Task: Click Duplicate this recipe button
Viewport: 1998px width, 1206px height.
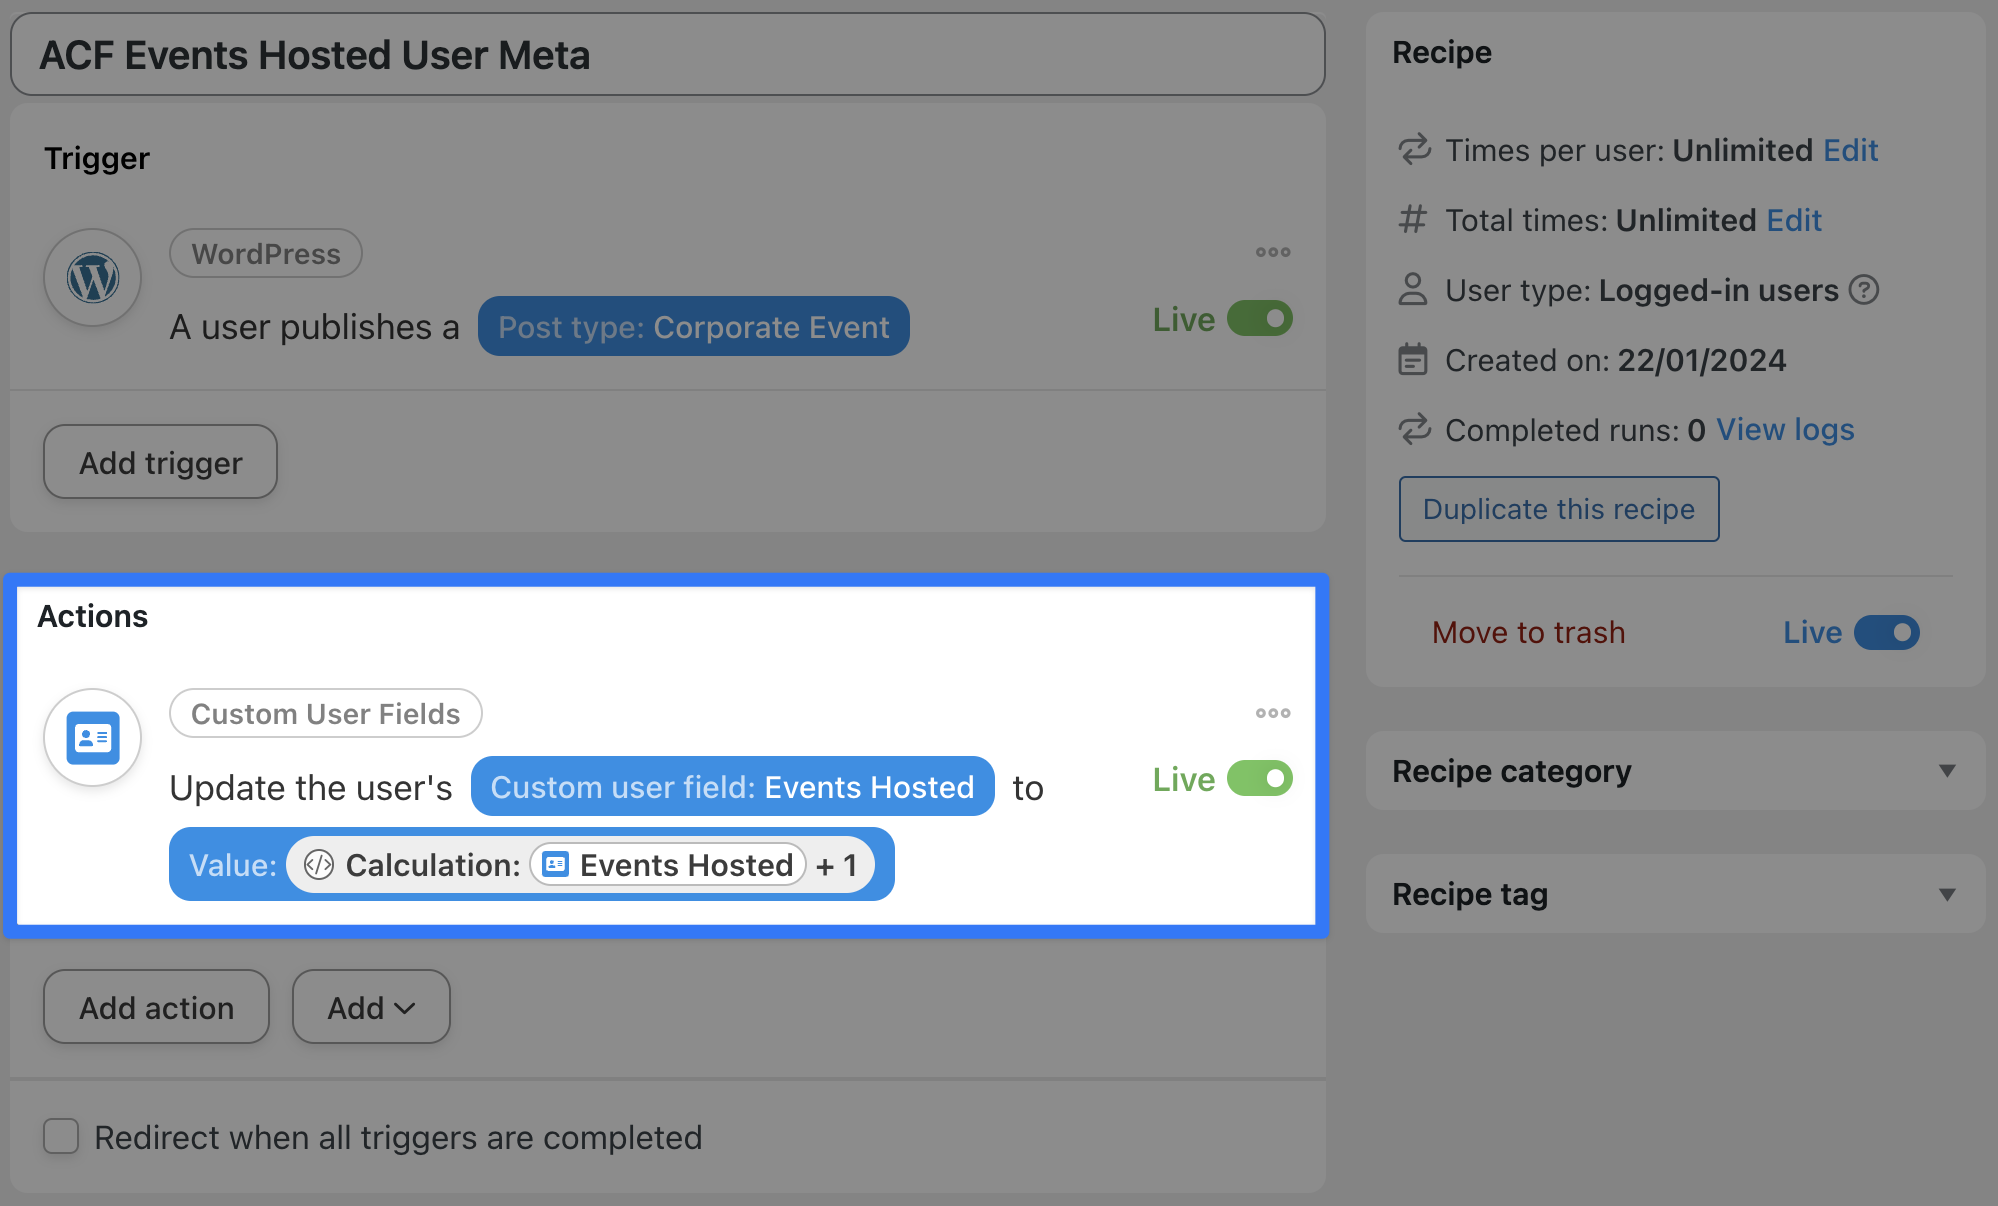Action: 1559,509
